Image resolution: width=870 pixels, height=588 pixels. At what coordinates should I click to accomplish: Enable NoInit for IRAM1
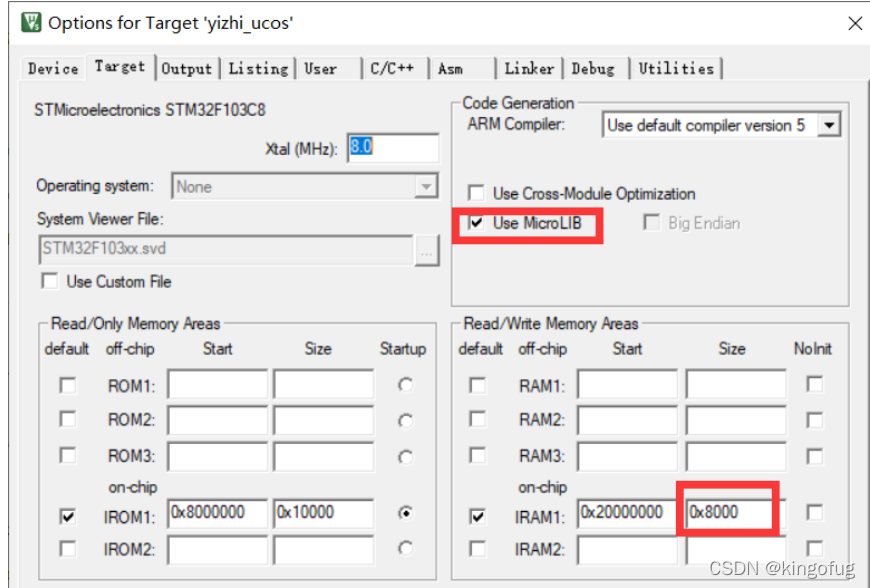point(815,512)
